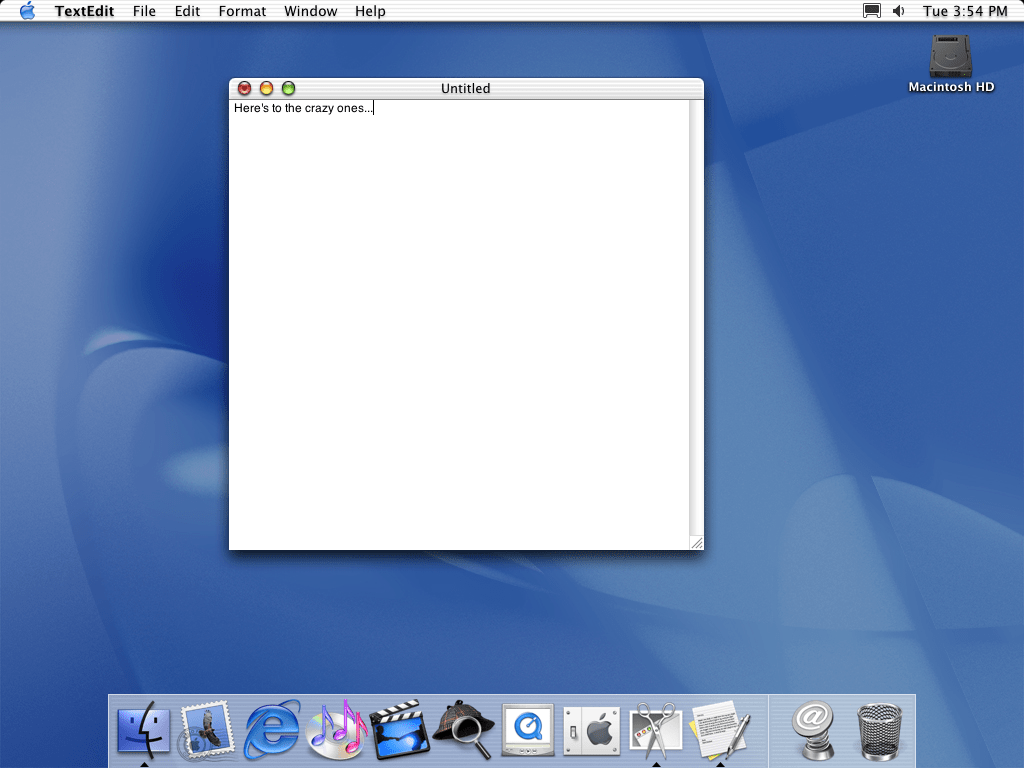This screenshot has height=768, width=1024.
Task: Click the volume icon in the menu bar
Action: [898, 11]
